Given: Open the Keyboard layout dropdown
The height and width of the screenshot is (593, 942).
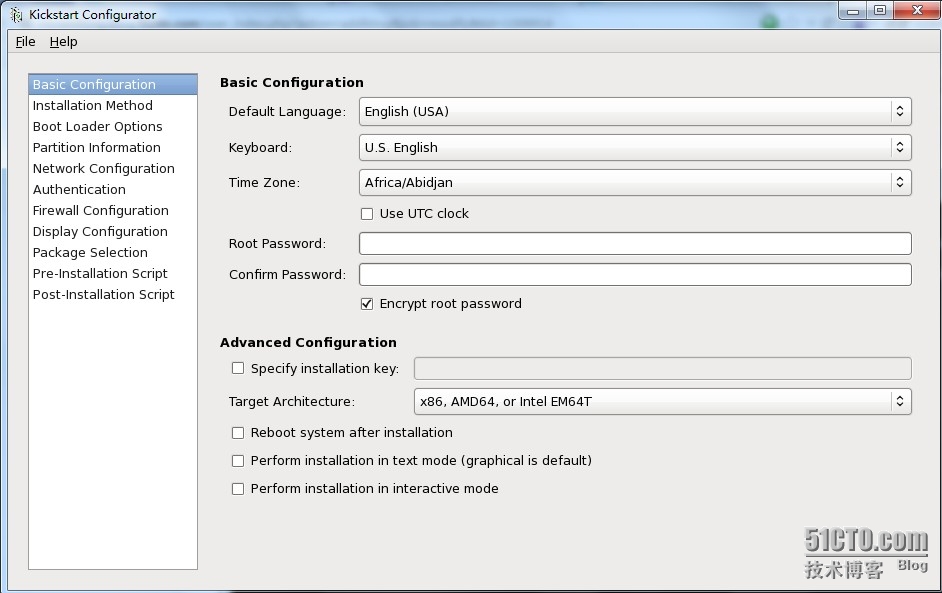Looking at the screenshot, I should (635, 147).
